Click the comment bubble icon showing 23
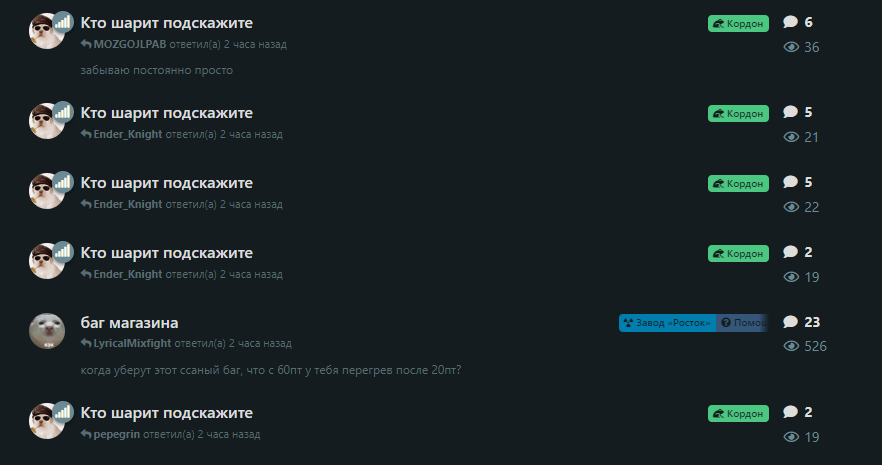 click(790, 322)
